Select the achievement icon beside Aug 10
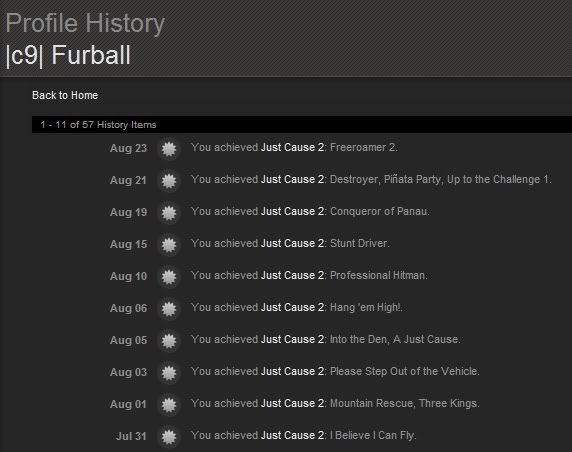Screen dimensions: 572x452 click(169, 277)
